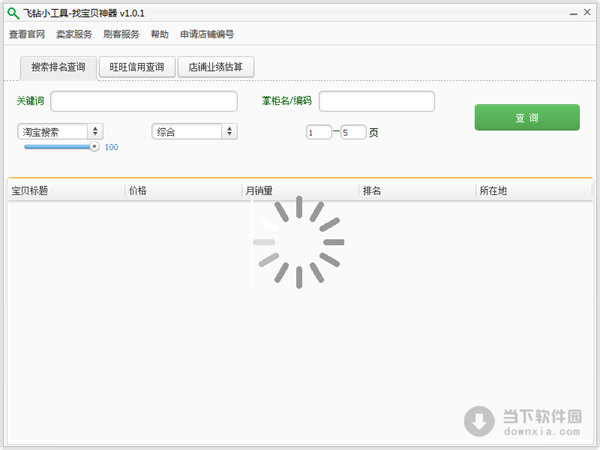The image size is (600, 450).
Task: Switch to the 店铺业绩估算 tab
Action: [x=216, y=67]
